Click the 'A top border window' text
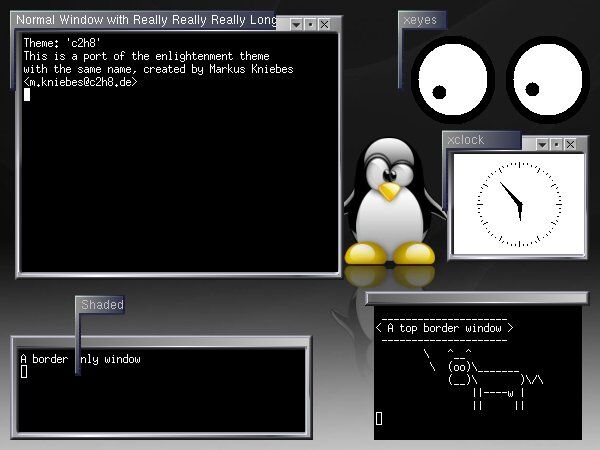 [x=444, y=328]
